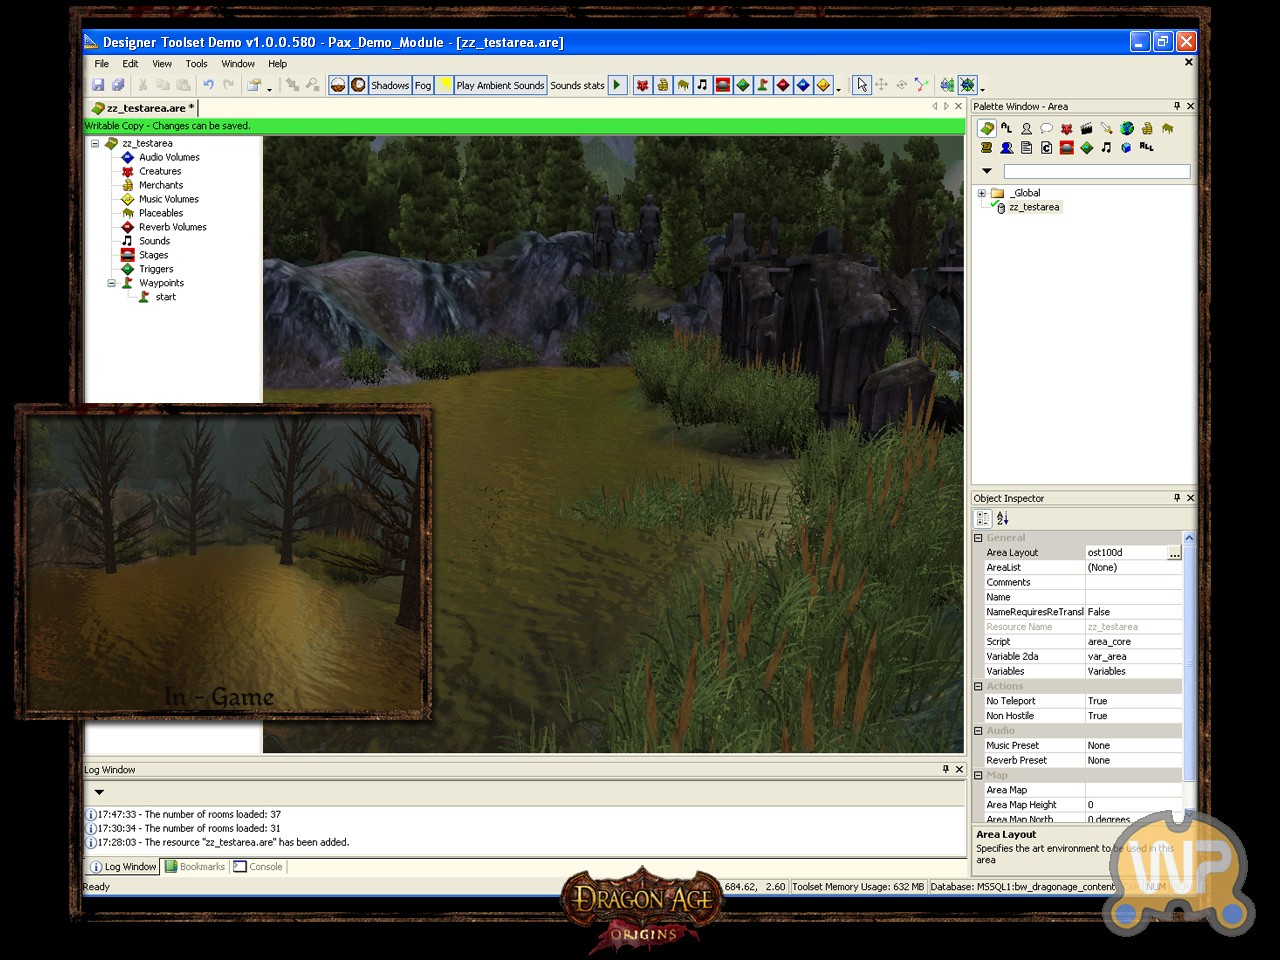Click the Save icon in the toolbar
This screenshot has width=1280, height=960.
(x=98, y=85)
